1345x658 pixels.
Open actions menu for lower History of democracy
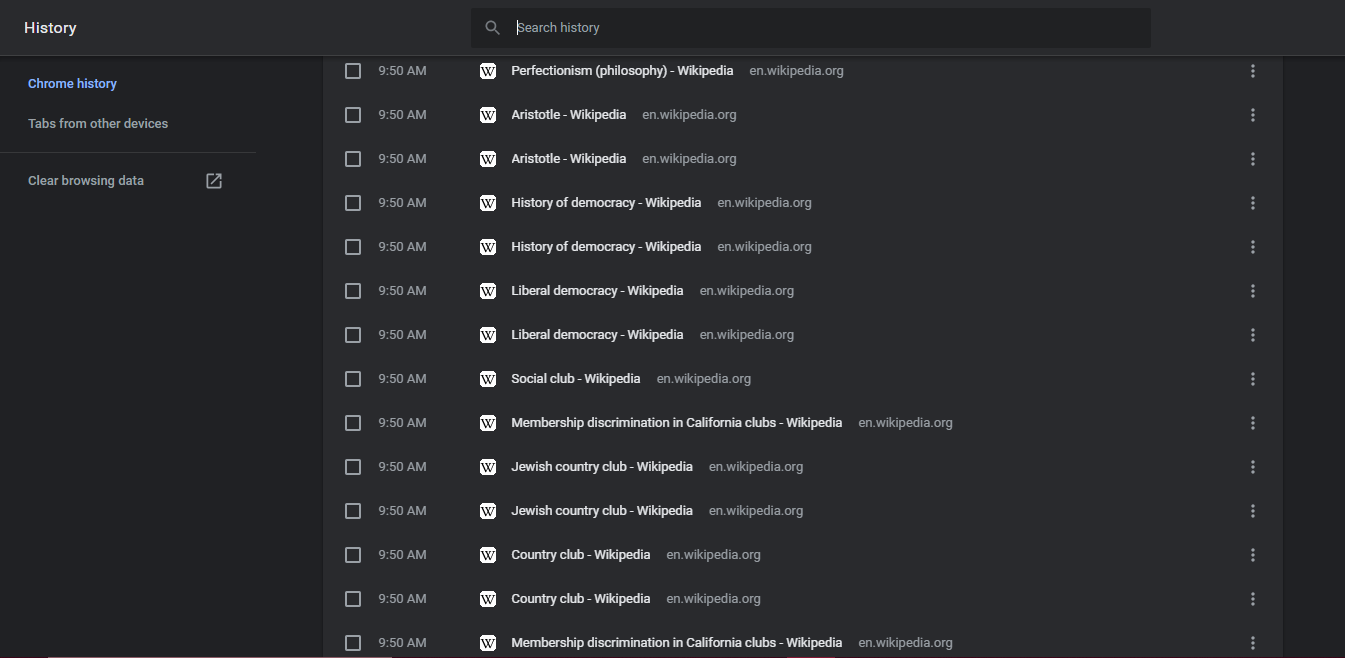pos(1252,247)
